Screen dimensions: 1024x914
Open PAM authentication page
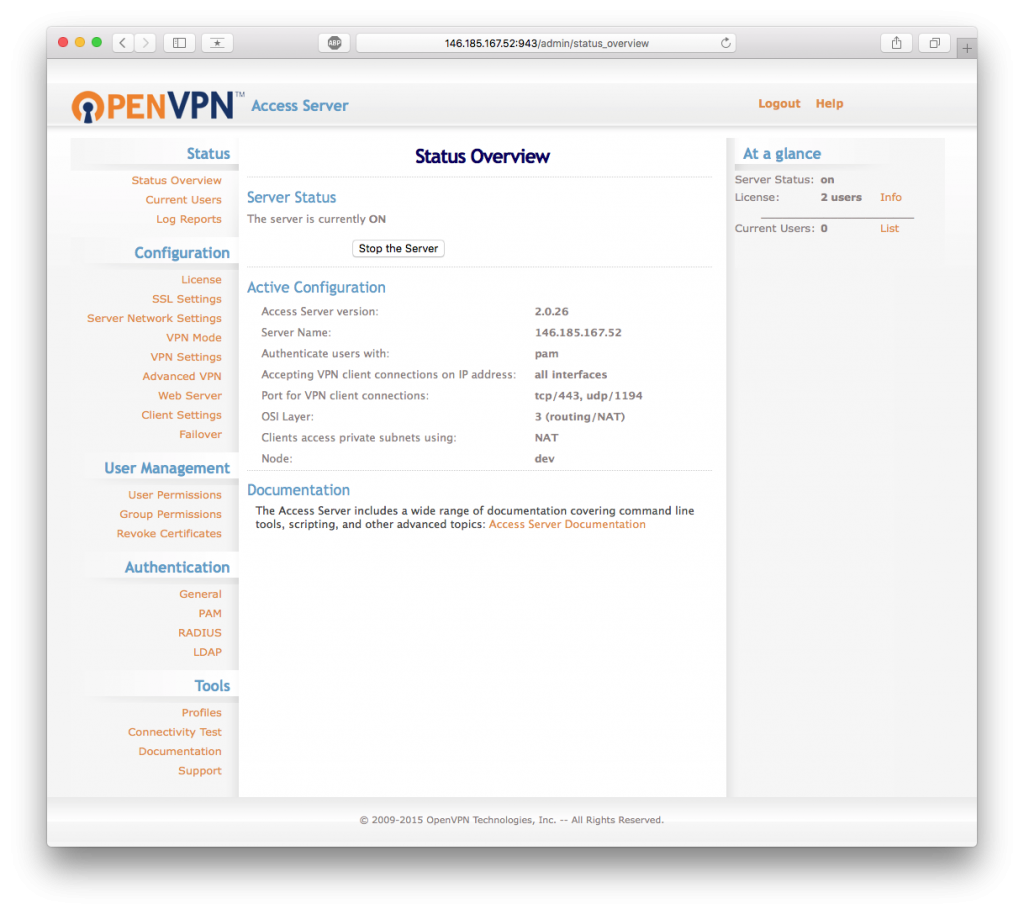click(210, 614)
